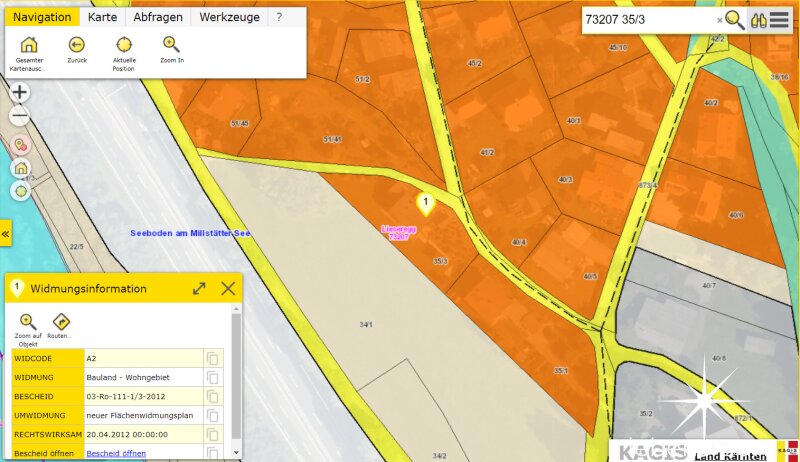Open the Abfragen tab
Viewport: 800px width, 462px height.
click(158, 17)
